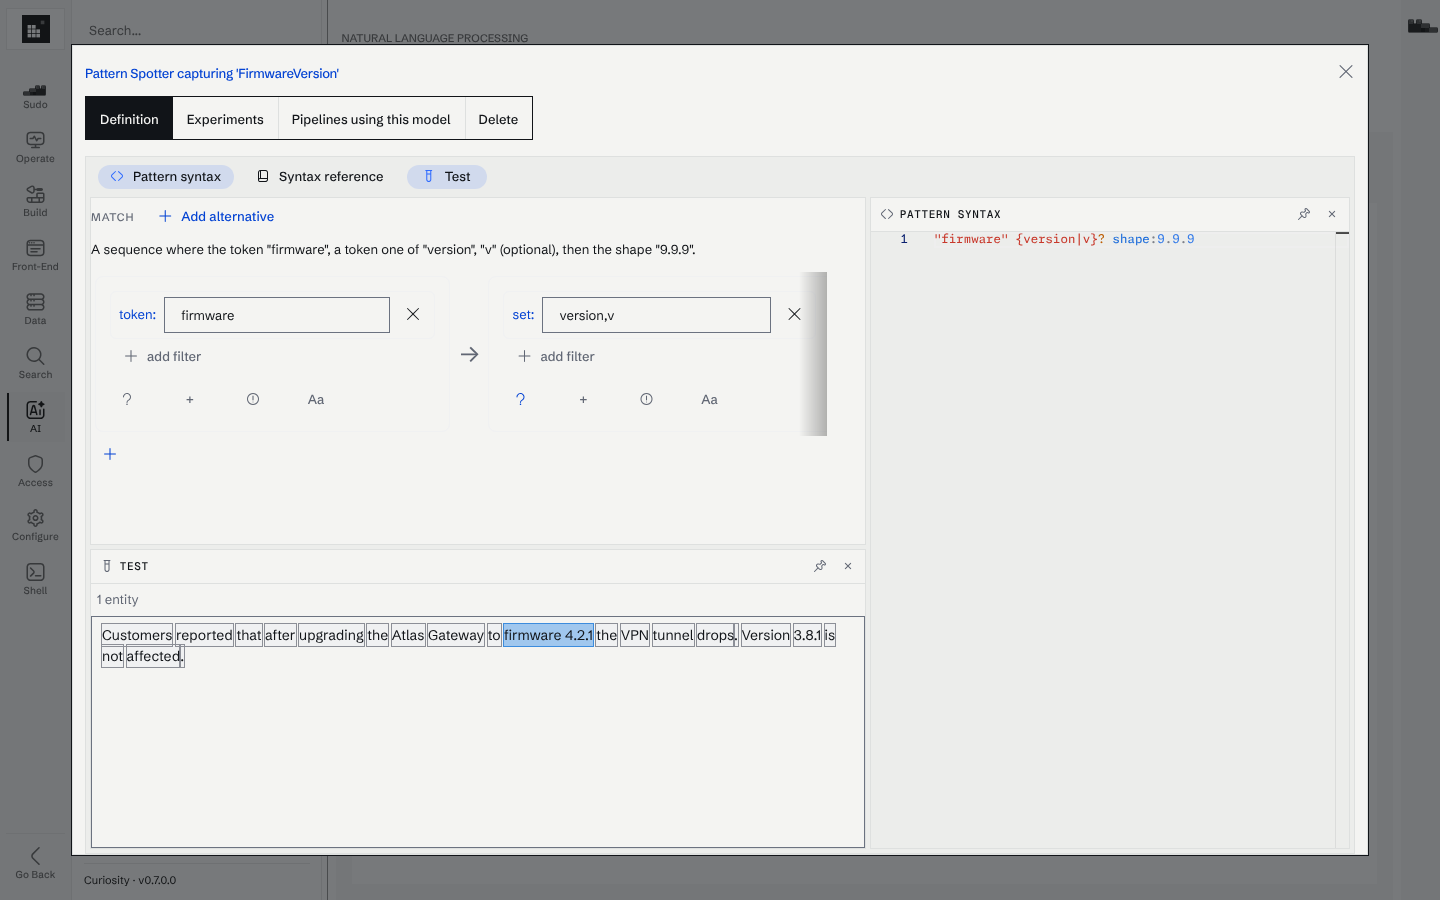Click the Go Back arrow
Screen dimensions: 1440x900
35,862
